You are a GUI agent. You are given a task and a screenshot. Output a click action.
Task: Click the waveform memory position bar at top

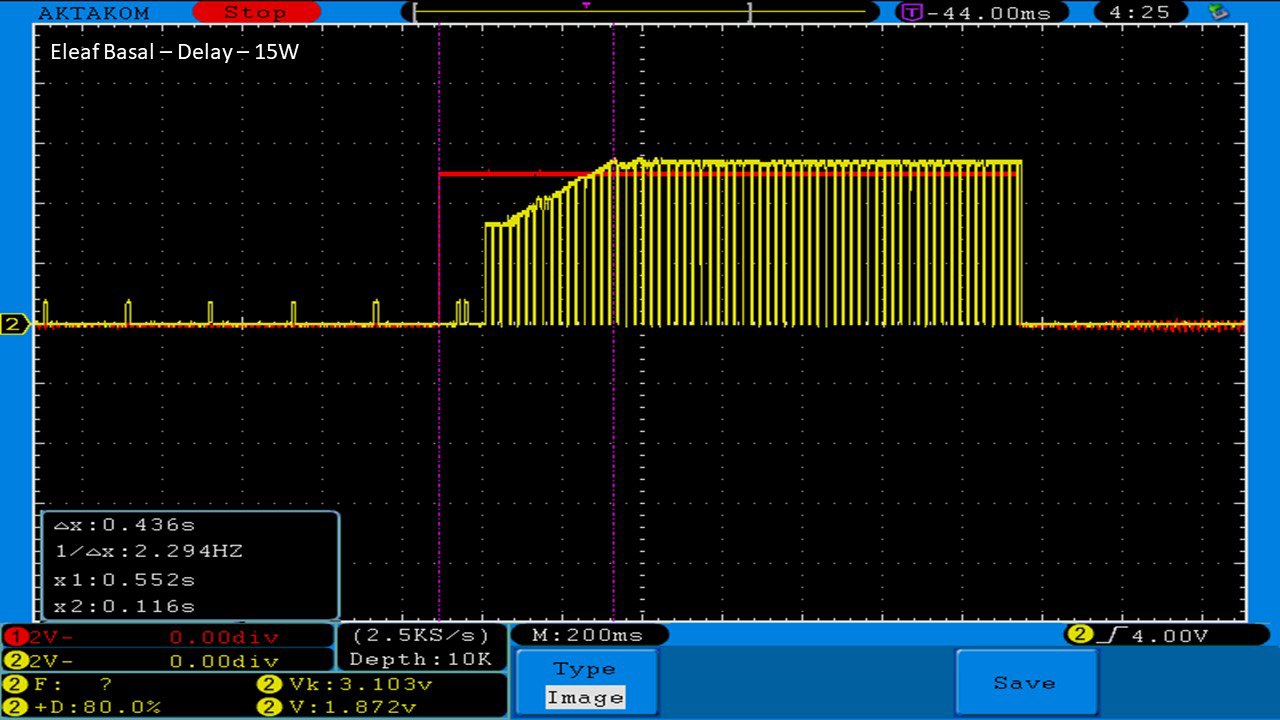pyautogui.click(x=640, y=13)
